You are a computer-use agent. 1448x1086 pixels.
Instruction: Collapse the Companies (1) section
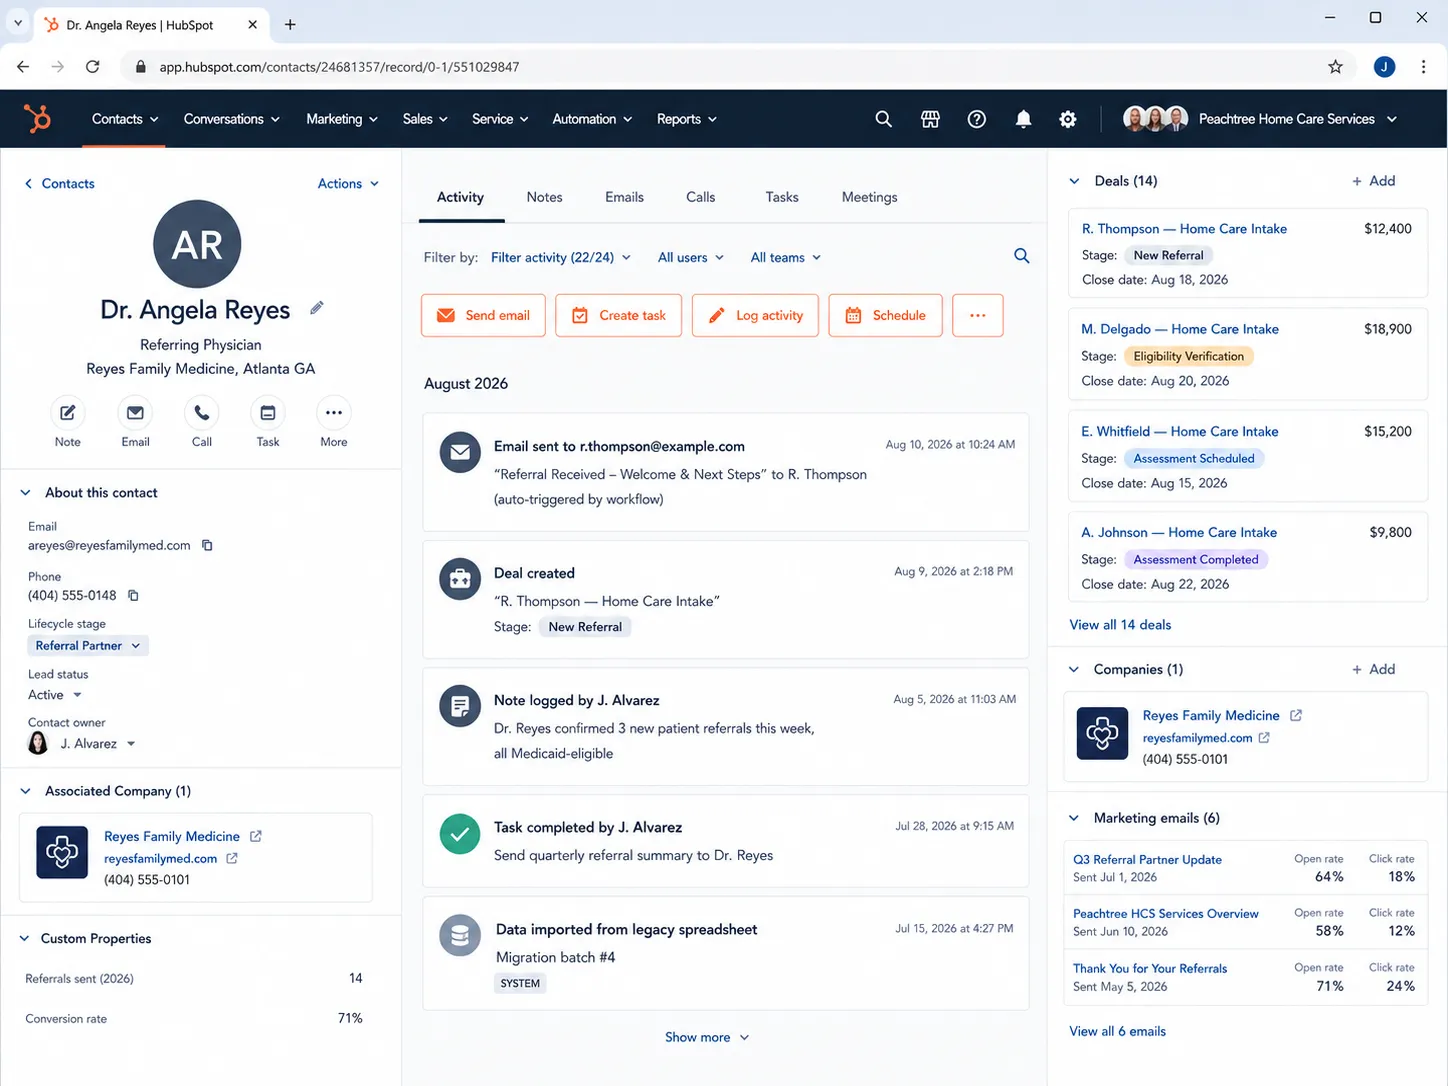(1074, 670)
